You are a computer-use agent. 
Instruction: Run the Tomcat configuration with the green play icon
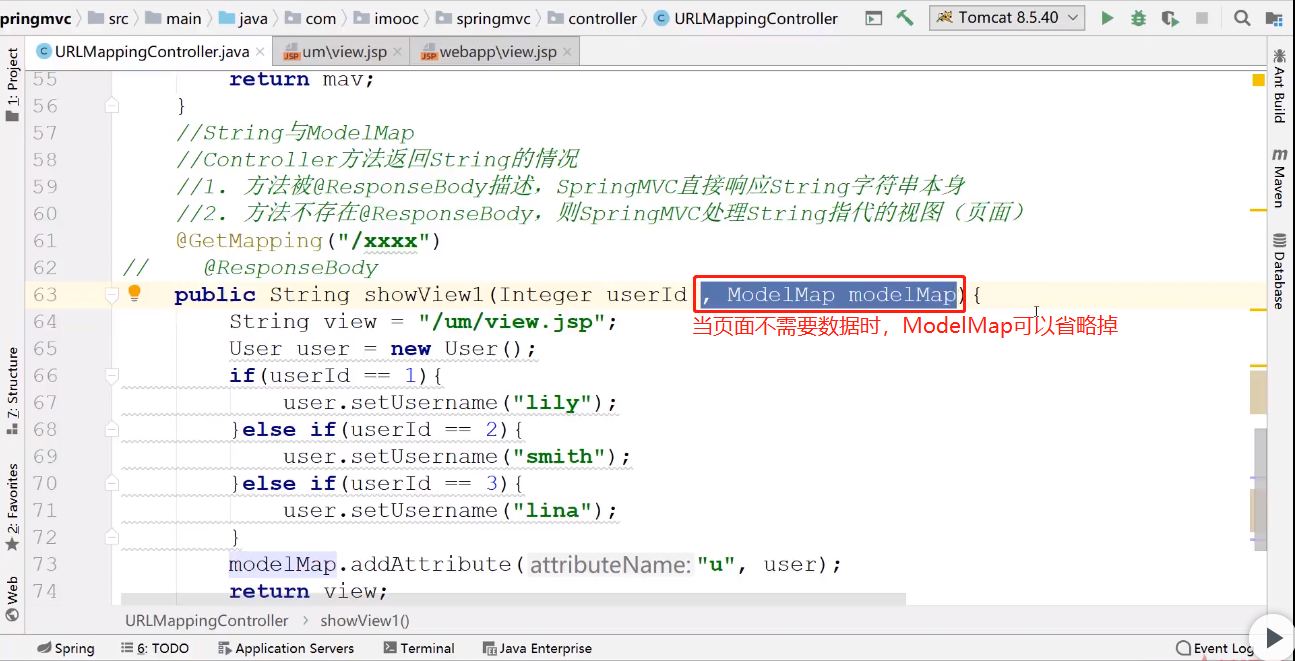pos(1107,18)
